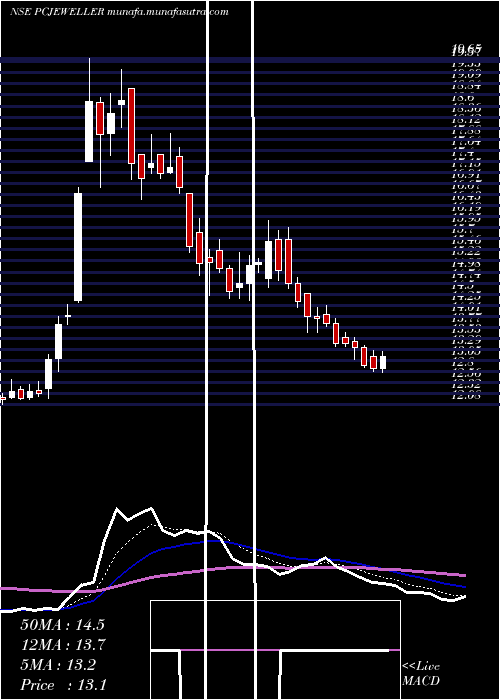Click the MACD label
Viewport: 500px width, 700px height.
pyautogui.click(x=421, y=681)
